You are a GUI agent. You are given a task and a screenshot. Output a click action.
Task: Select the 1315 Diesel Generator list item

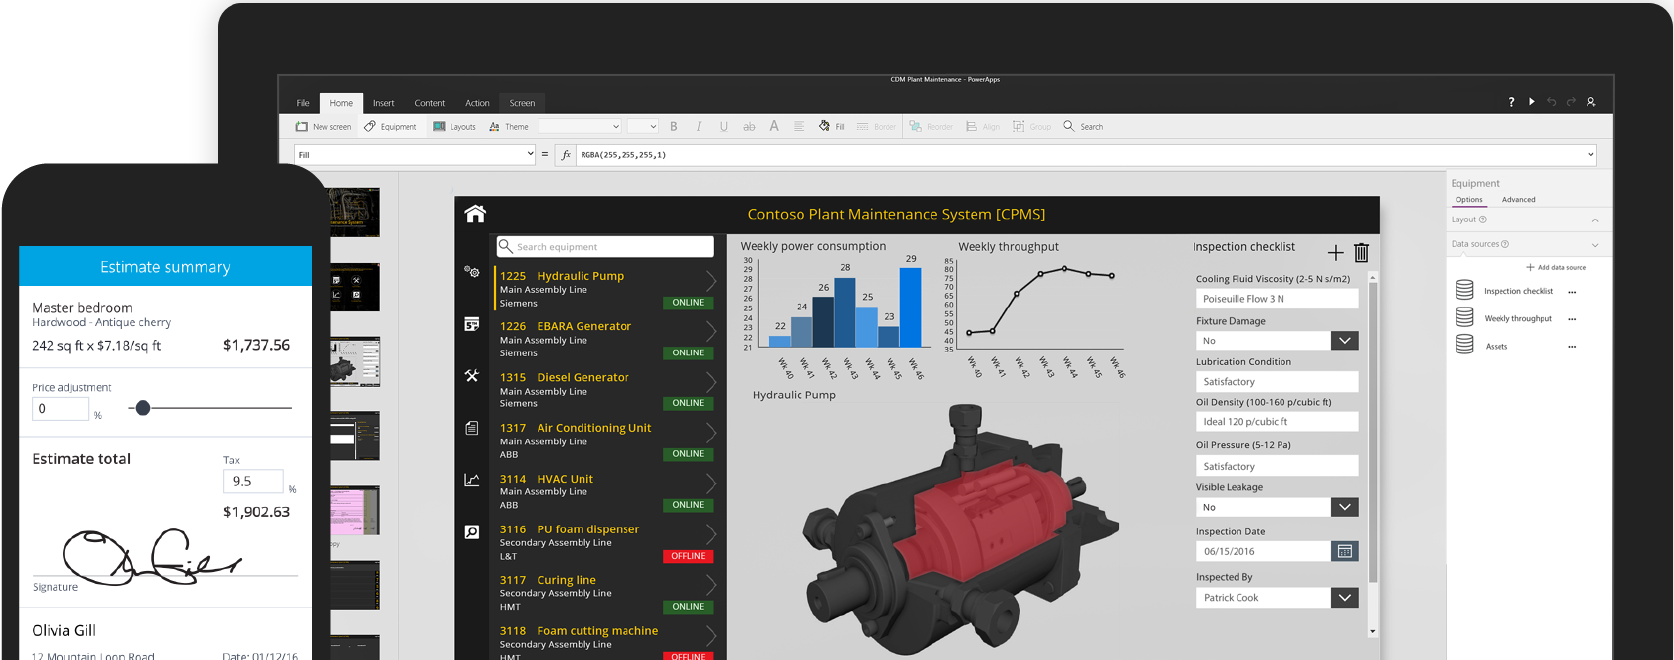[607, 390]
